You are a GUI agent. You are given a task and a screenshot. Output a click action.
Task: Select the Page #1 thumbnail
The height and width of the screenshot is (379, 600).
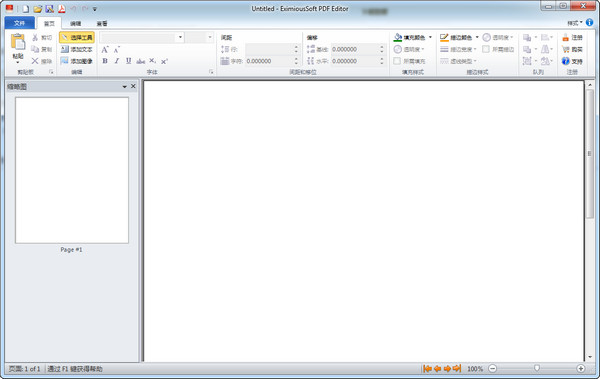click(72, 170)
